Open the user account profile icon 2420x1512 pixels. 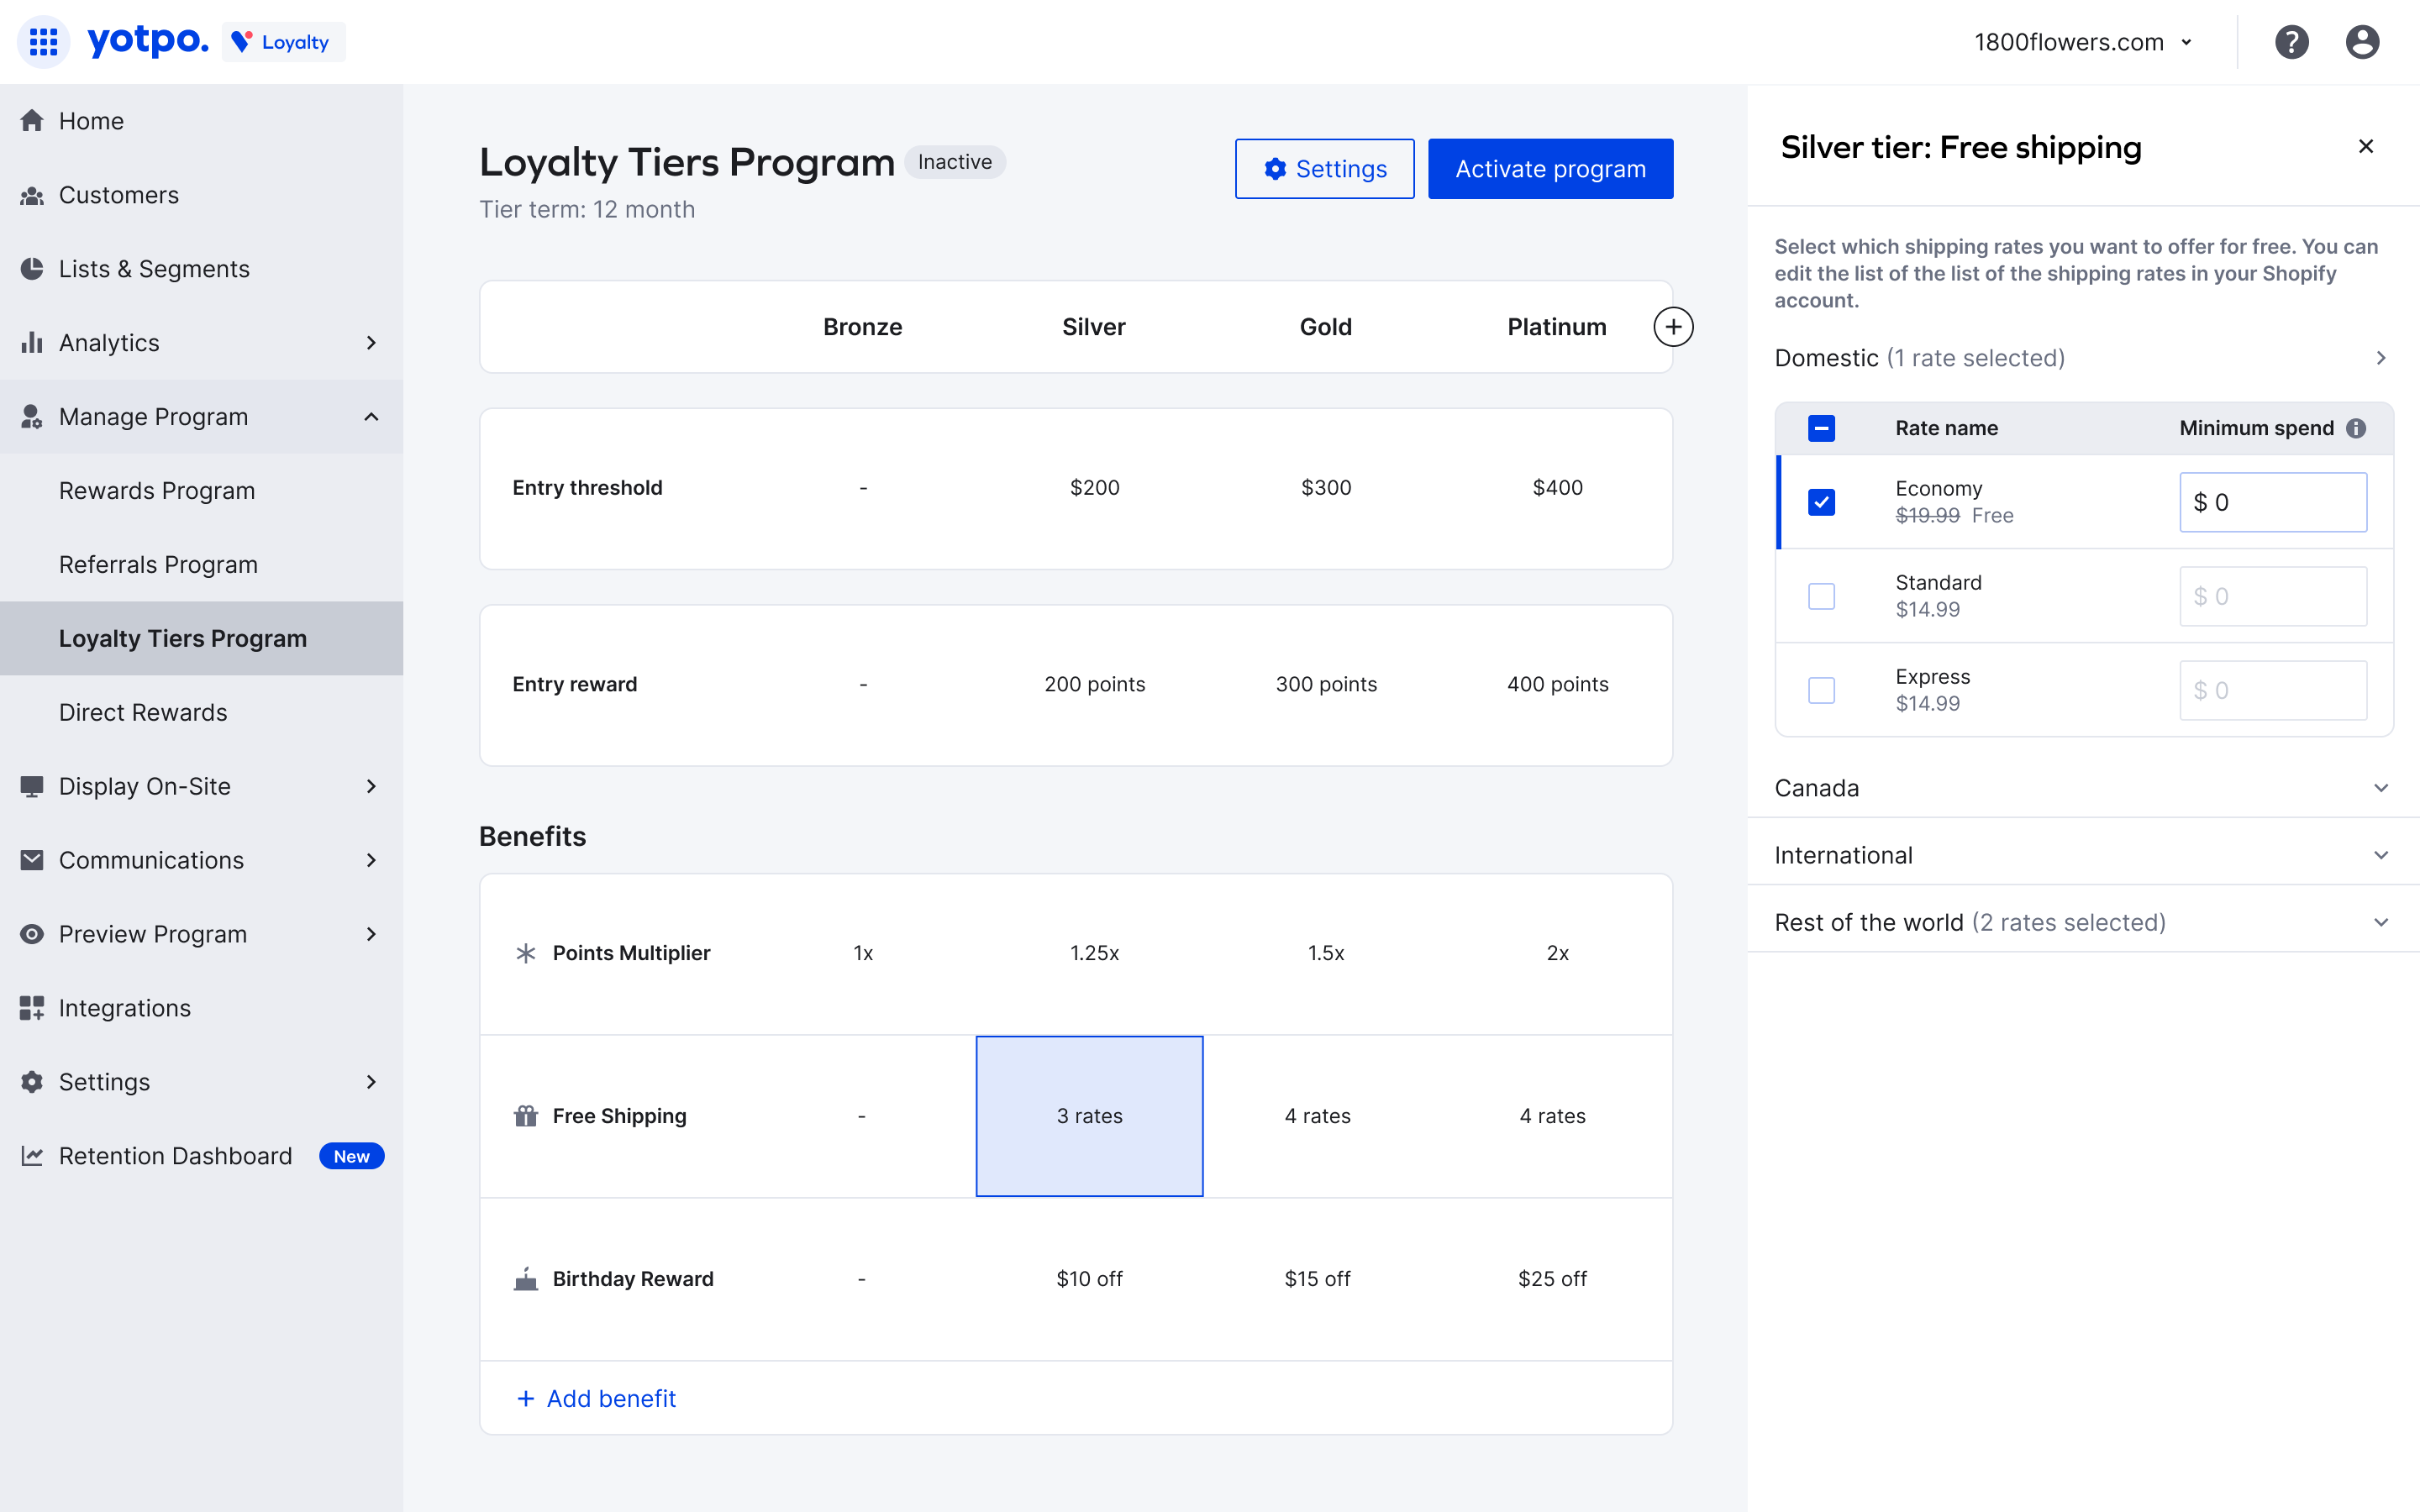click(2362, 42)
